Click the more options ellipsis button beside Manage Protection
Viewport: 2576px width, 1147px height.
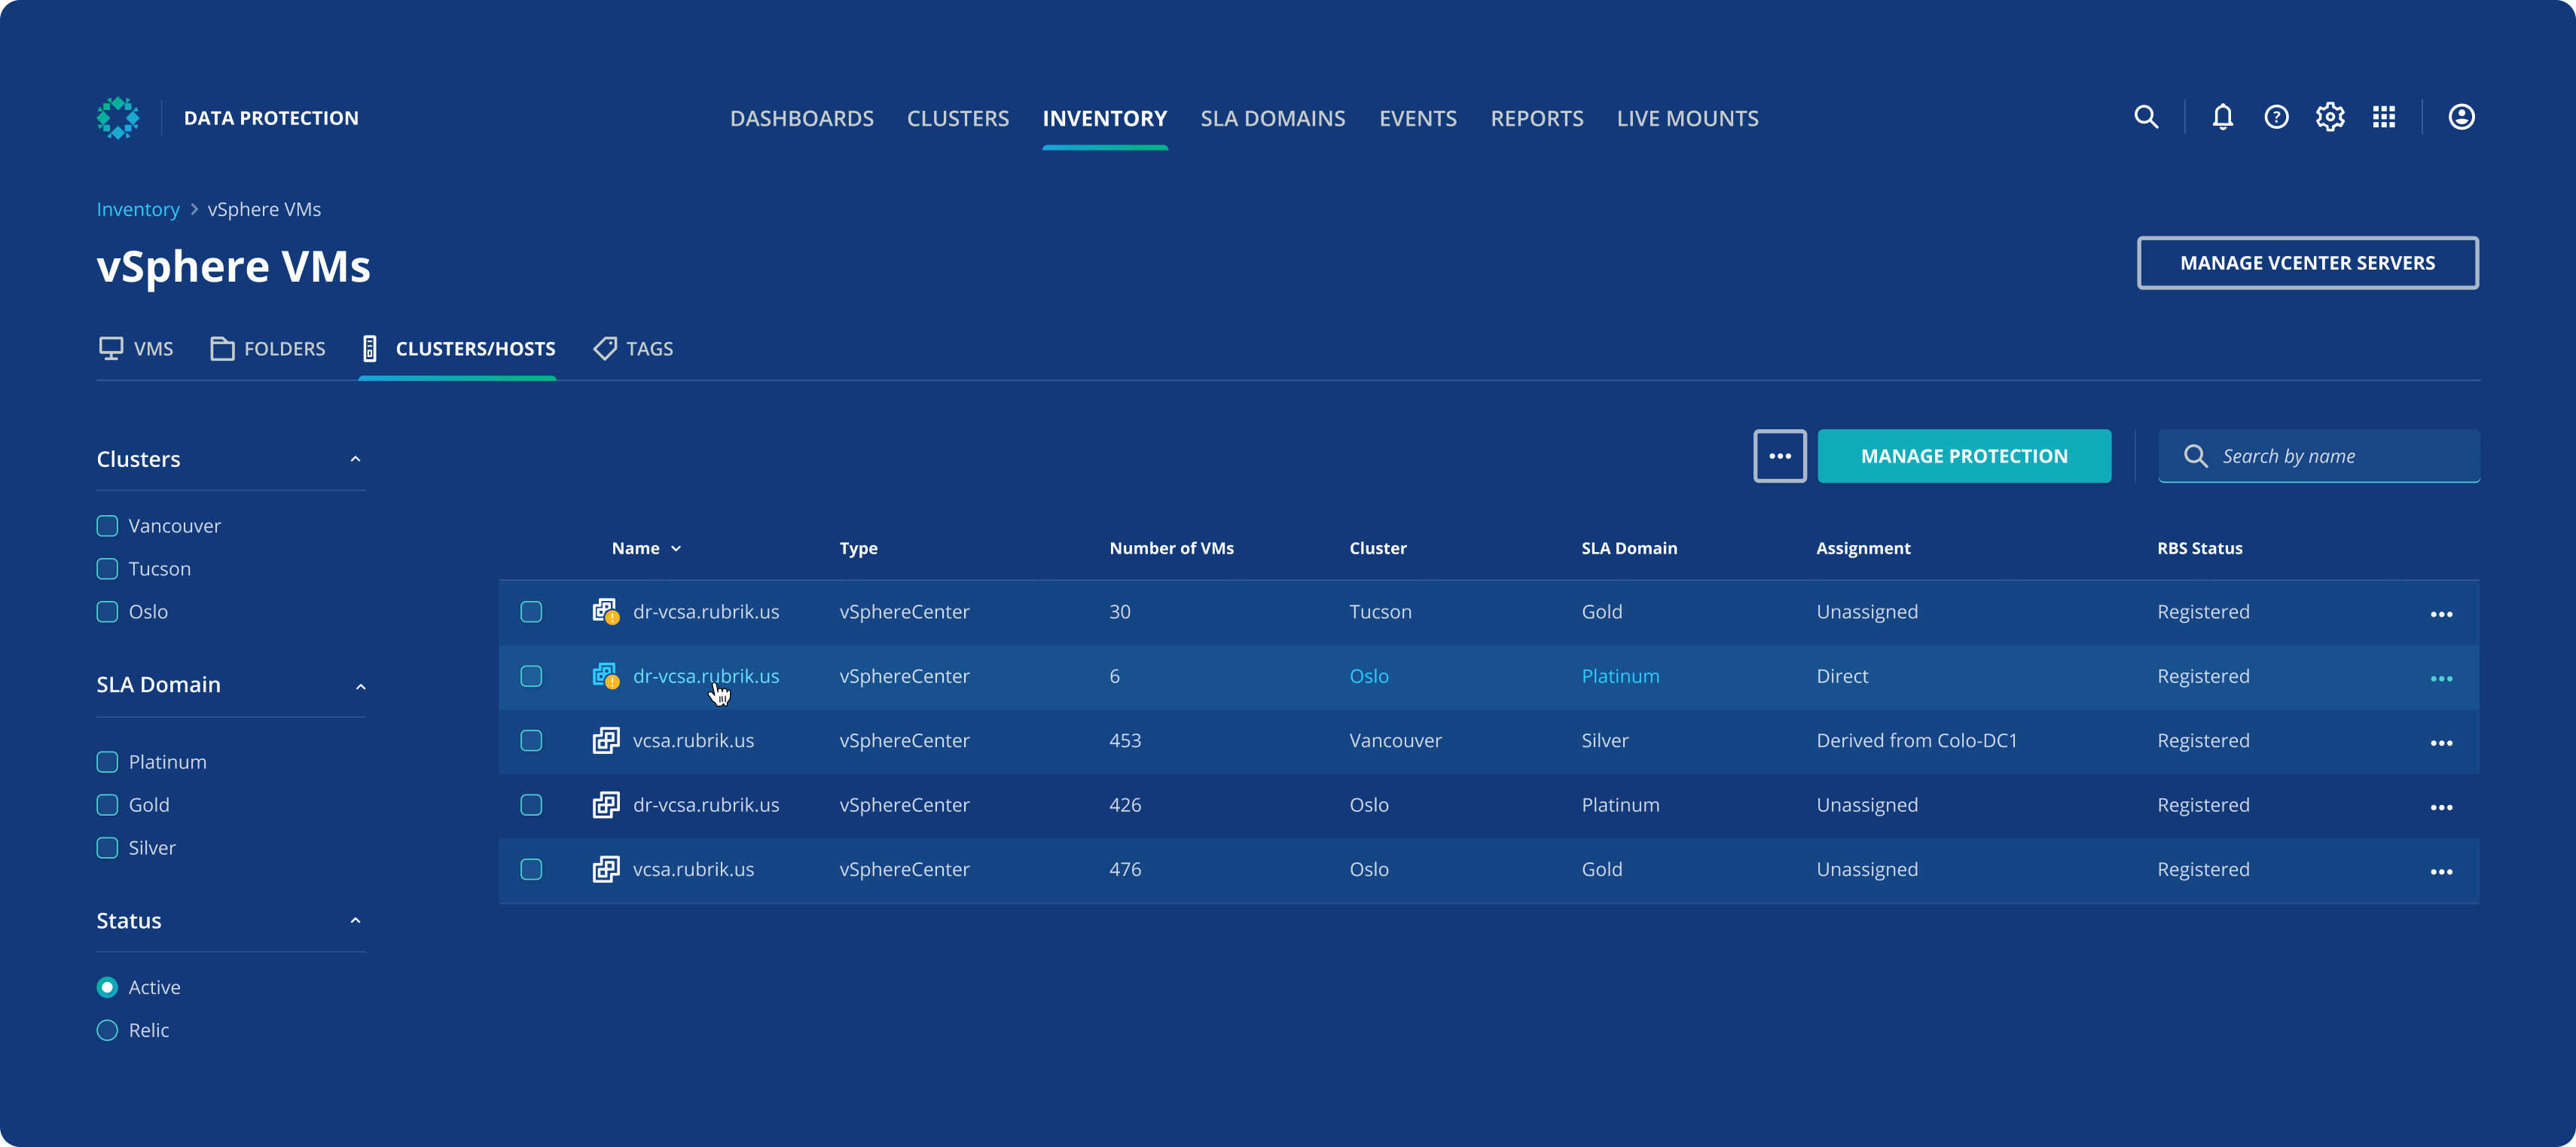tap(1780, 456)
